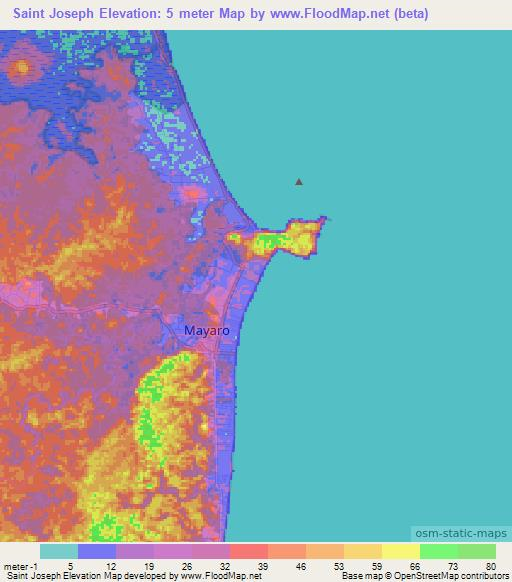The width and height of the screenshot is (512, 582).
Task: Click the '53' legend value label
Action: tap(339, 566)
